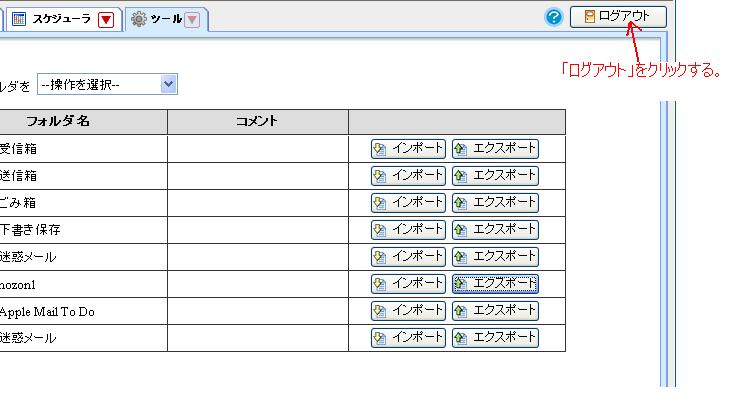Click the コメント column header
Viewport: 741px width, 412px height.
[258, 121]
